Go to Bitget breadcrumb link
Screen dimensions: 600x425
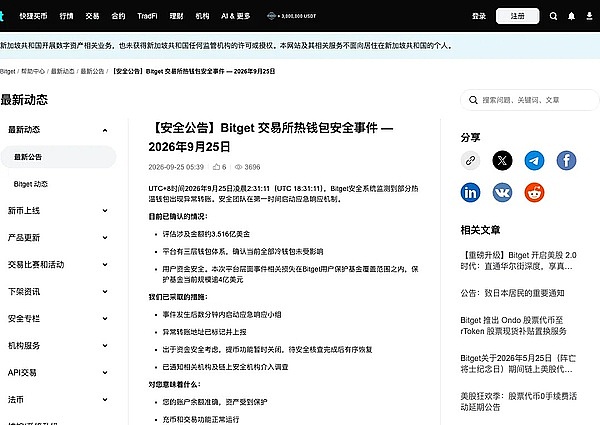(x=8, y=71)
